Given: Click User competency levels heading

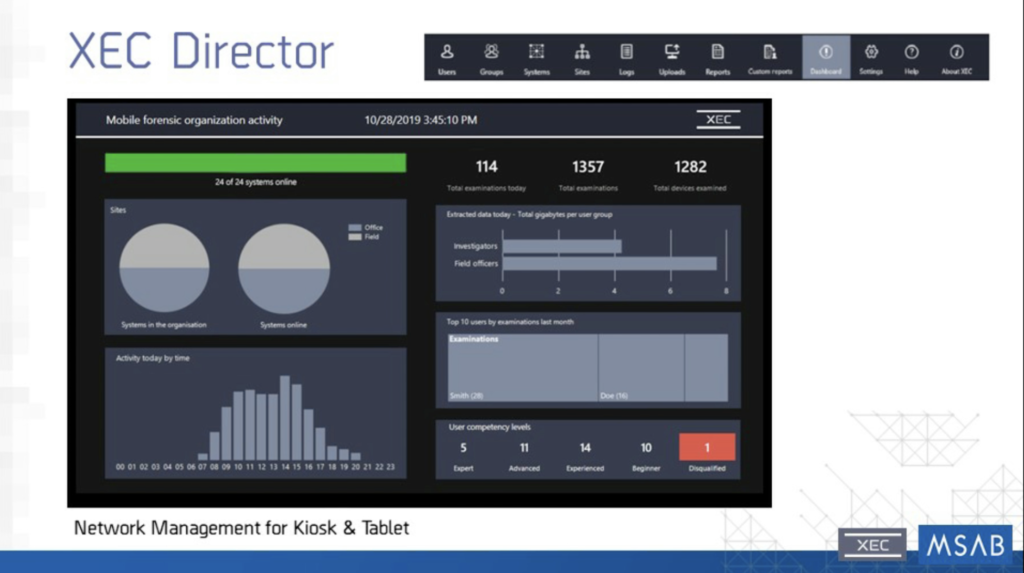Looking at the screenshot, I should tap(489, 427).
